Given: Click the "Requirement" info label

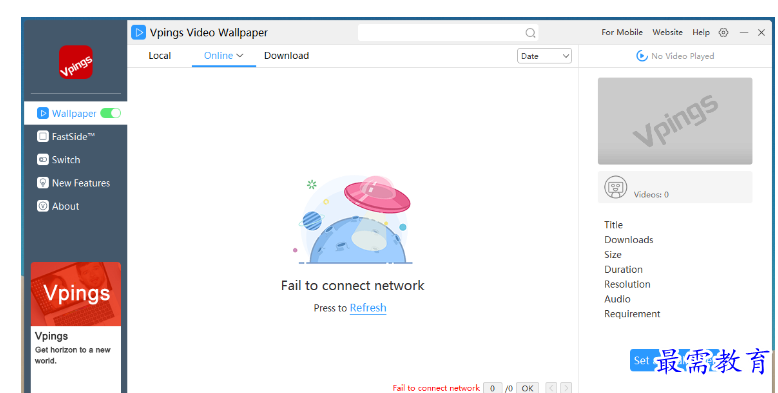Looking at the screenshot, I should point(632,314).
